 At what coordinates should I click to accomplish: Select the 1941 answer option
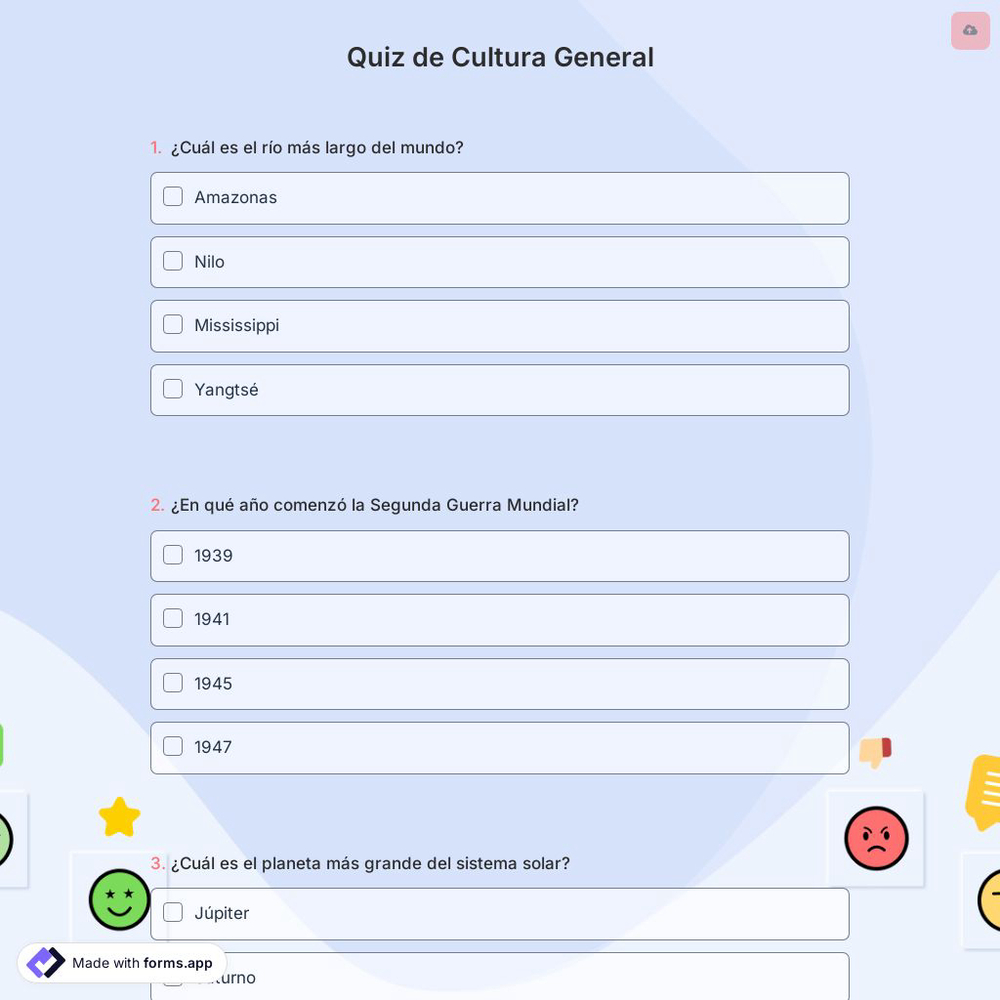[x=500, y=620]
